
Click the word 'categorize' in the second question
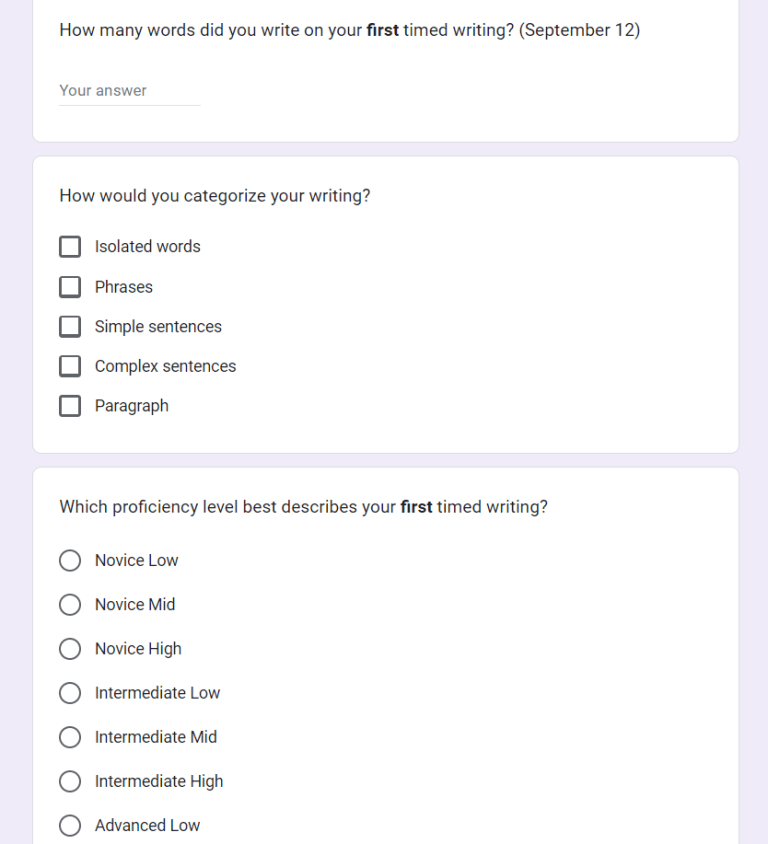(x=225, y=196)
